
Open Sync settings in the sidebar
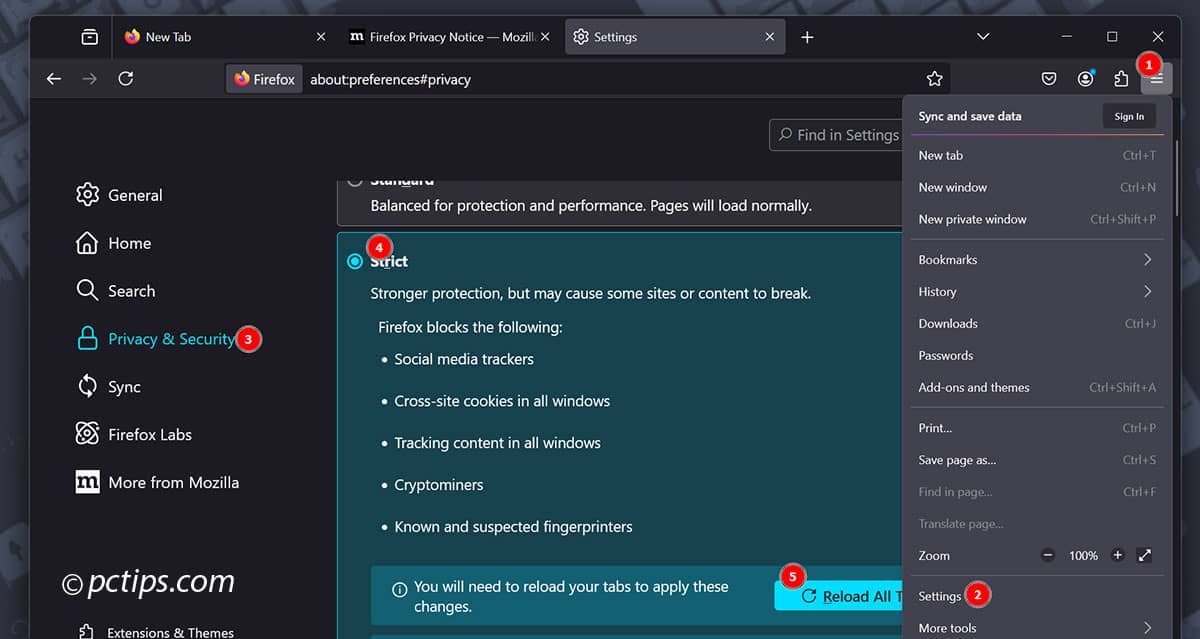(109, 387)
